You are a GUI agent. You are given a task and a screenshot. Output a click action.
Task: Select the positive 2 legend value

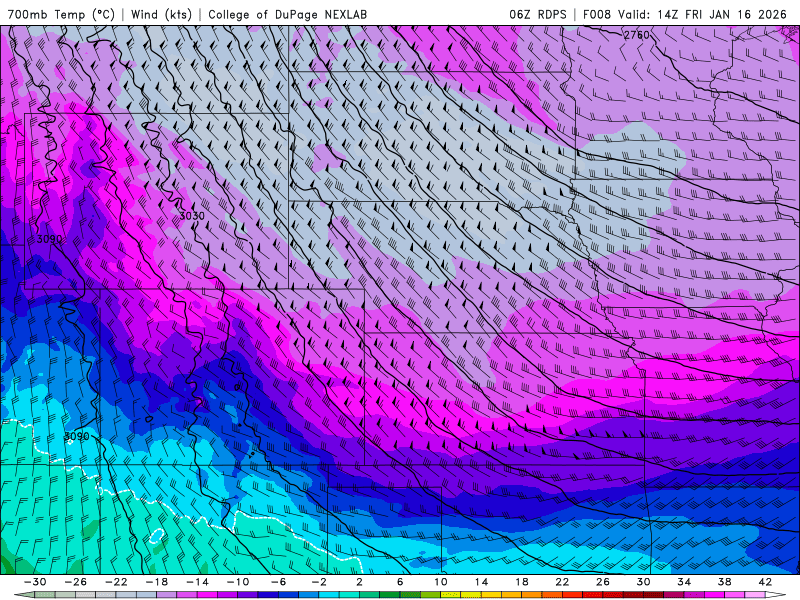pyautogui.click(x=359, y=582)
